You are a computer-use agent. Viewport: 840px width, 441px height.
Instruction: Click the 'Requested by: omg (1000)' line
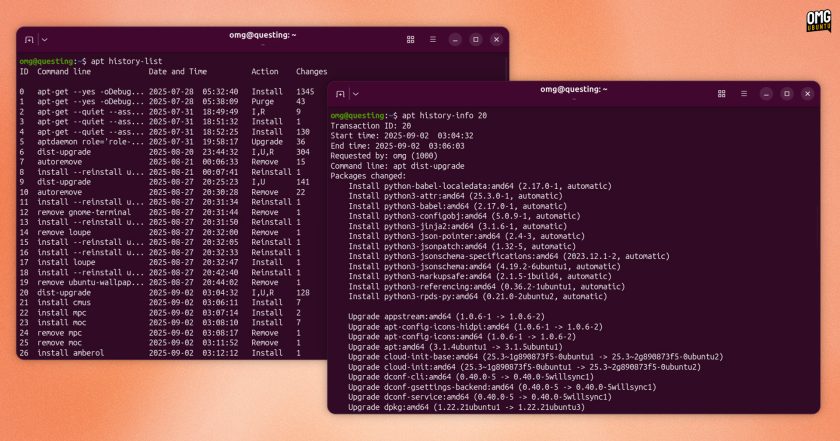[384, 156]
